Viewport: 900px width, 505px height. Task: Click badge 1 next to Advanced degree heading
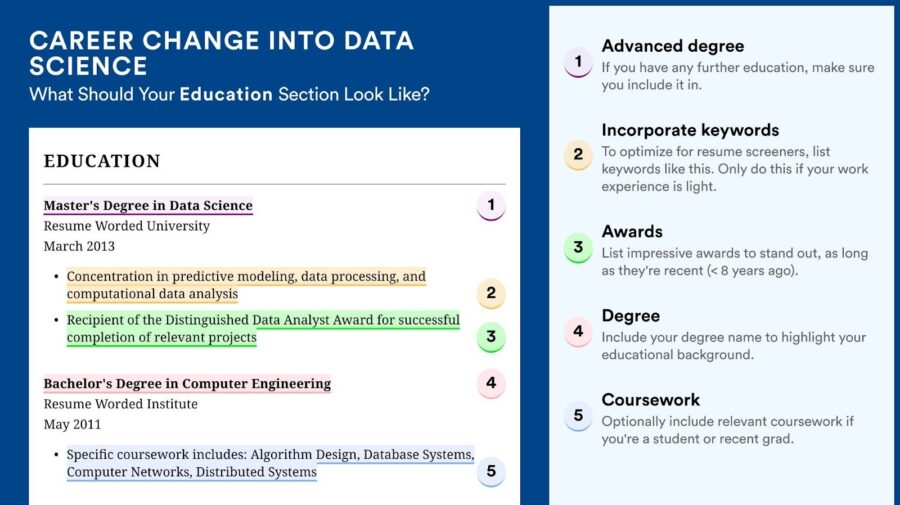[578, 62]
